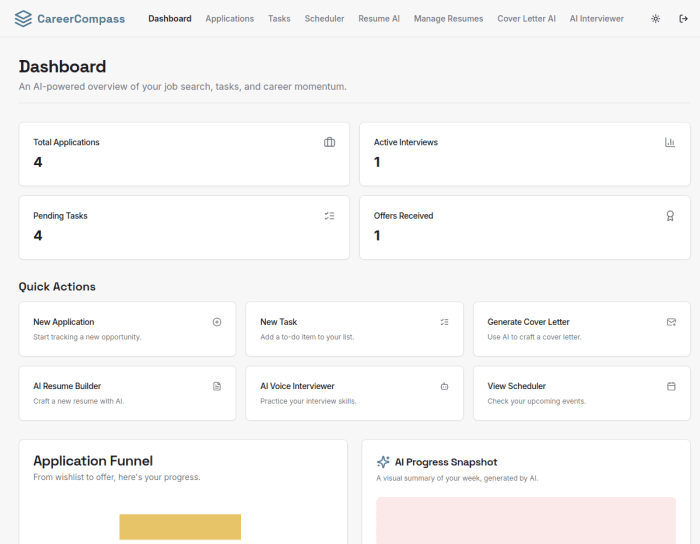Screen dimensions: 700x544
Task: Click sparkle icon beside AI Progress Snapshot
Action: (383, 462)
